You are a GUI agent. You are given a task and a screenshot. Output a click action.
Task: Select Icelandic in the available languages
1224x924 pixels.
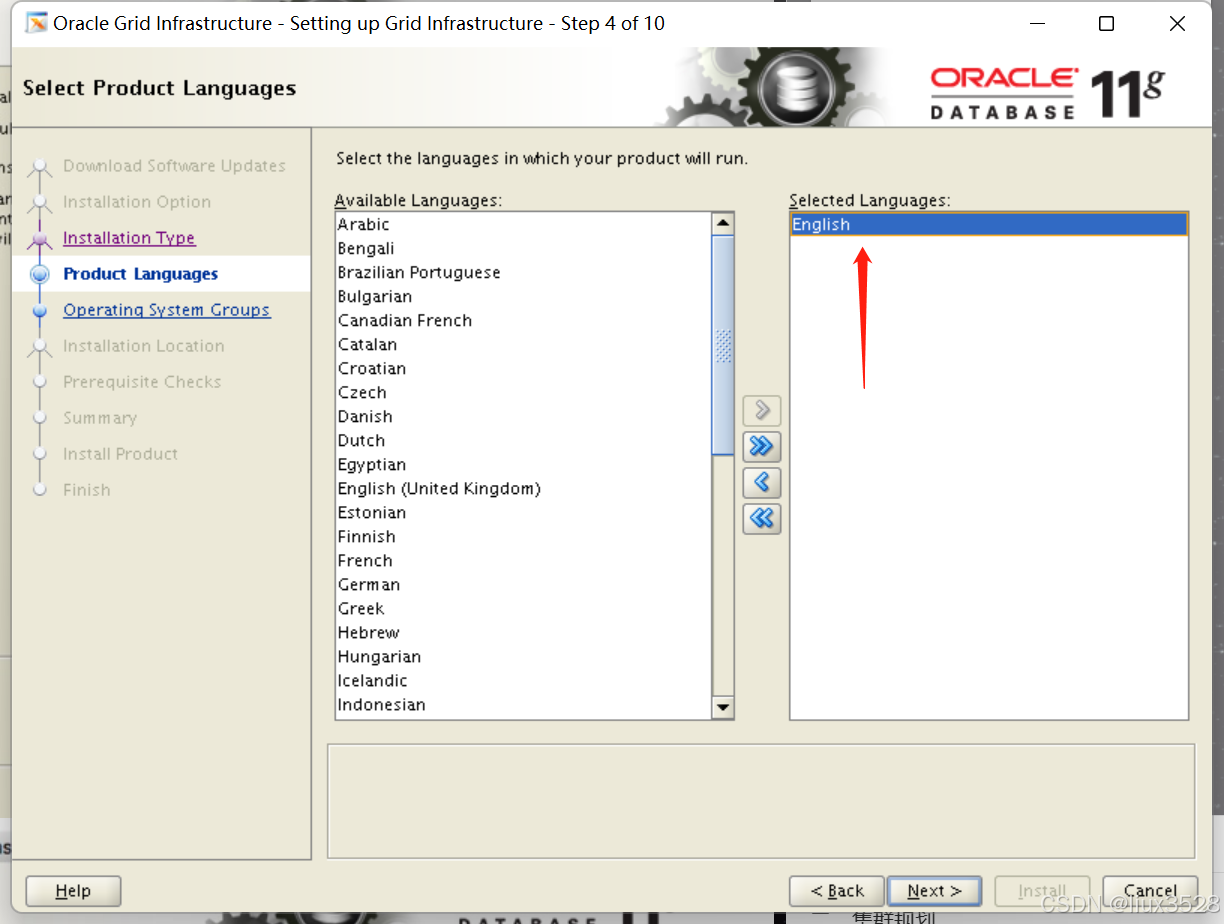coord(523,681)
